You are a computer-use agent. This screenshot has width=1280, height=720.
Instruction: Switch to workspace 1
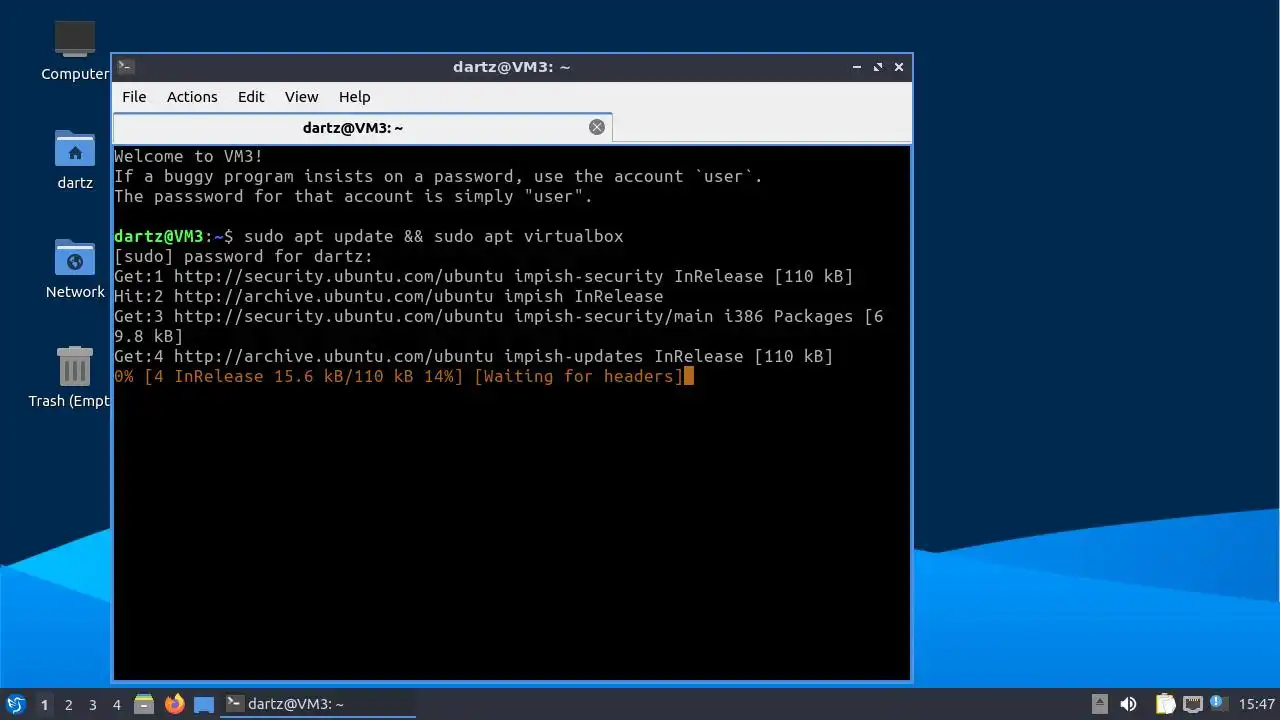pos(44,705)
